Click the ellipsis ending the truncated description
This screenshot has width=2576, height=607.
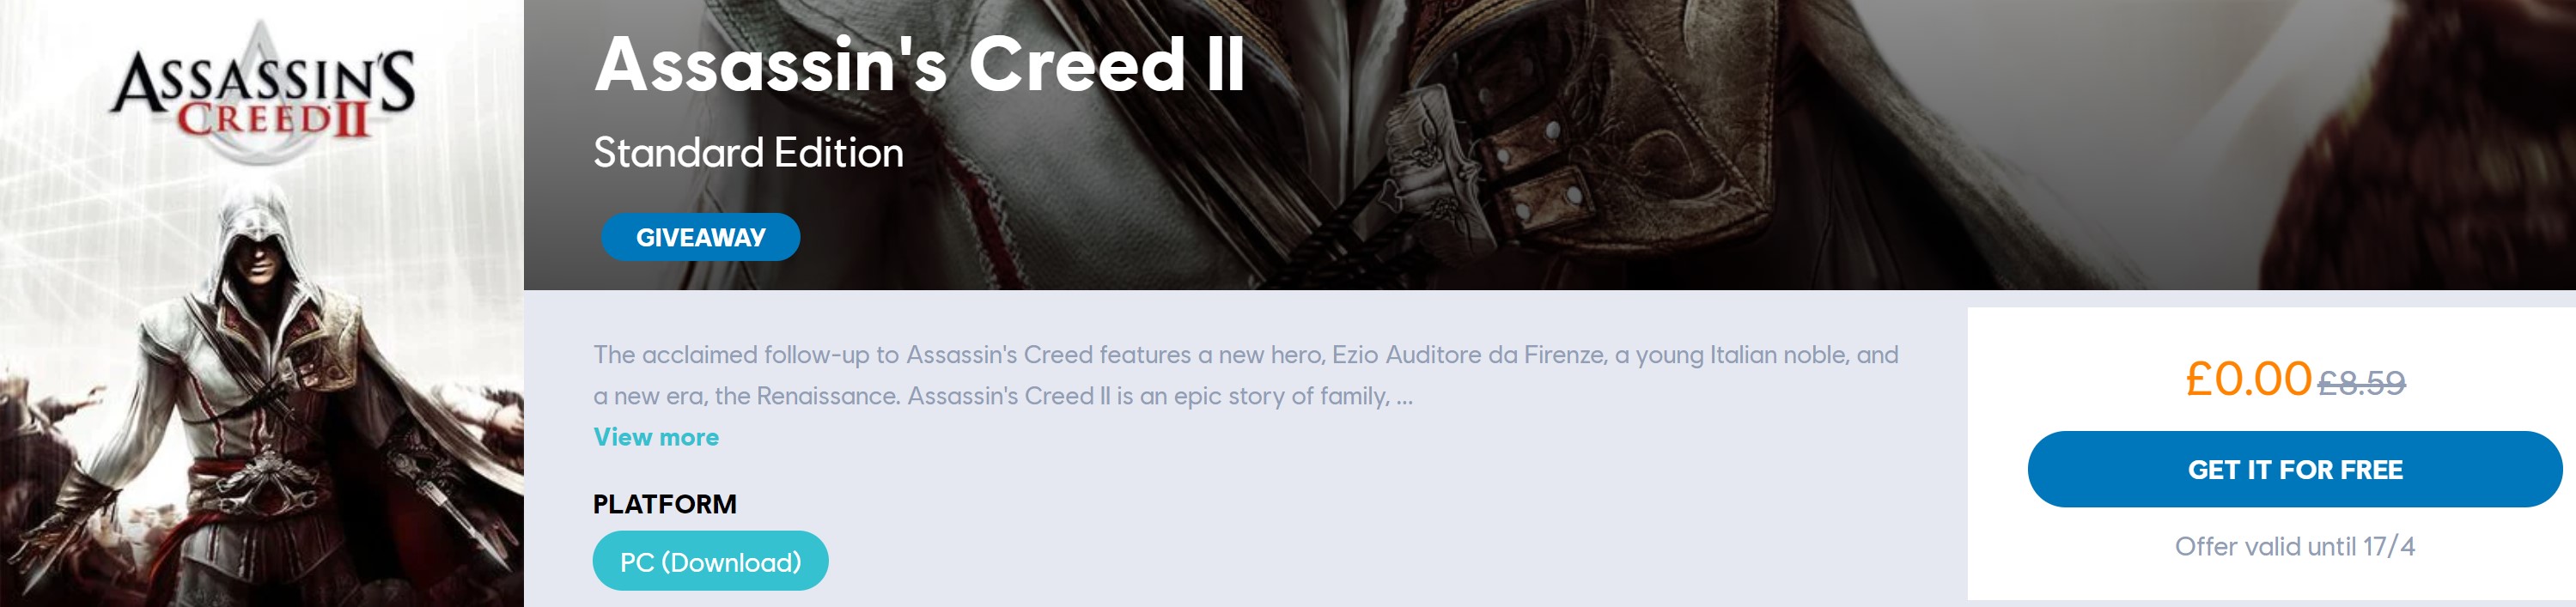pos(1404,397)
